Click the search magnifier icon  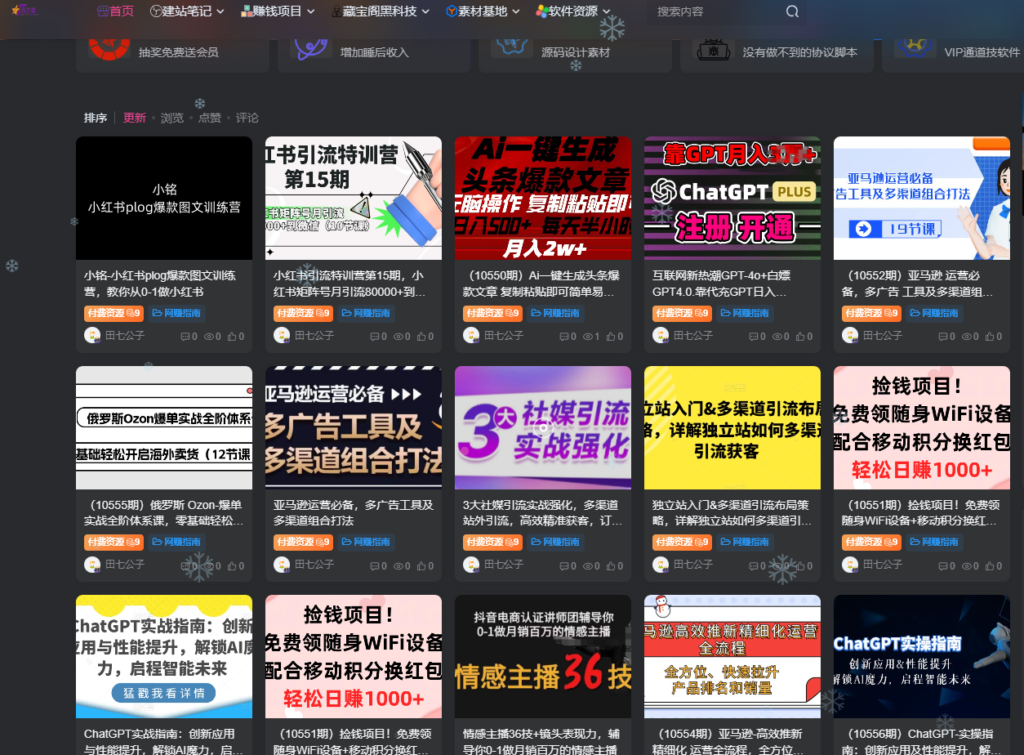[x=792, y=12]
